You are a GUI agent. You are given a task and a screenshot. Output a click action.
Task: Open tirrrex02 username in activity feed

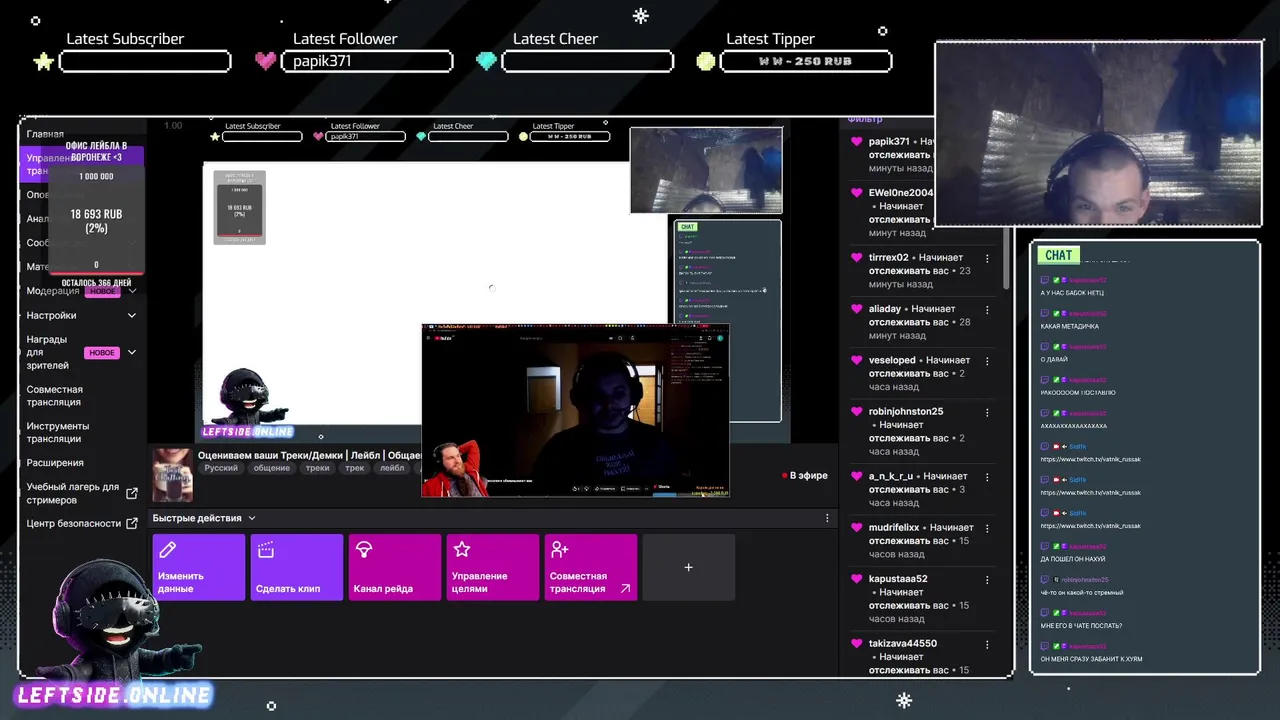(889, 258)
